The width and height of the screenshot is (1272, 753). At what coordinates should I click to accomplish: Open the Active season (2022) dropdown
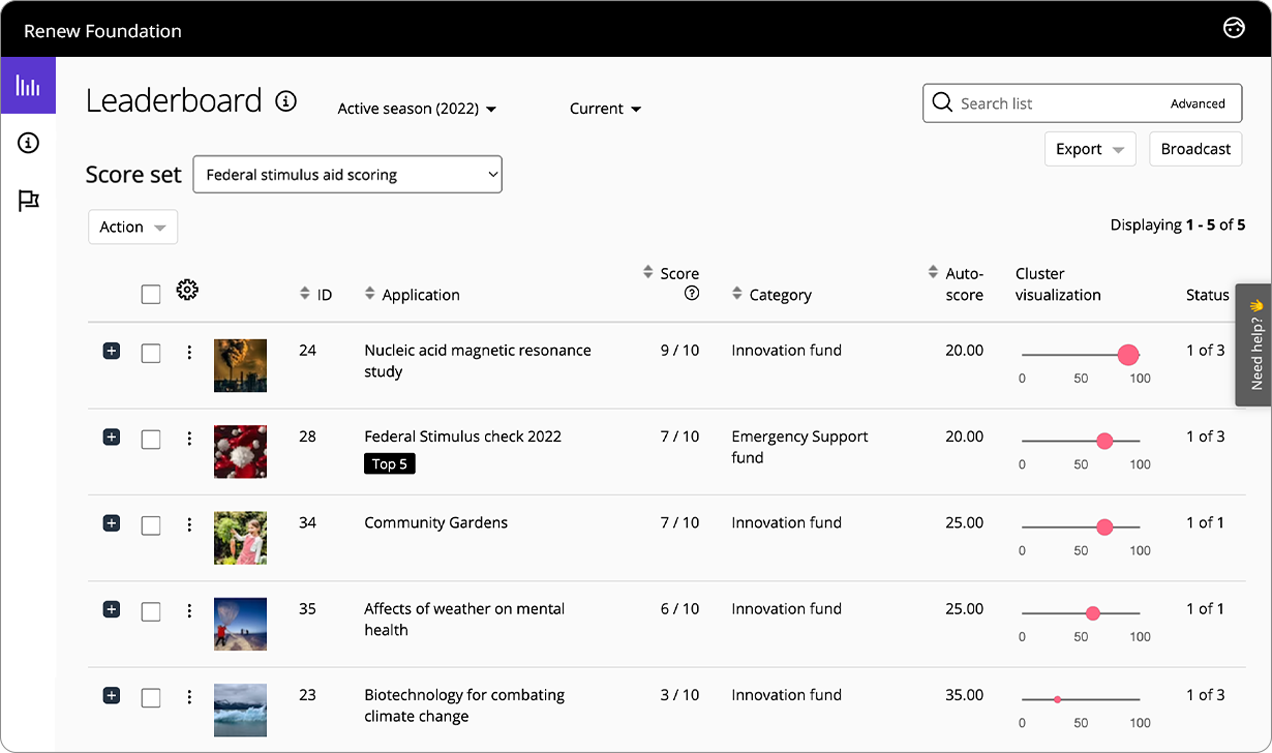tap(416, 108)
